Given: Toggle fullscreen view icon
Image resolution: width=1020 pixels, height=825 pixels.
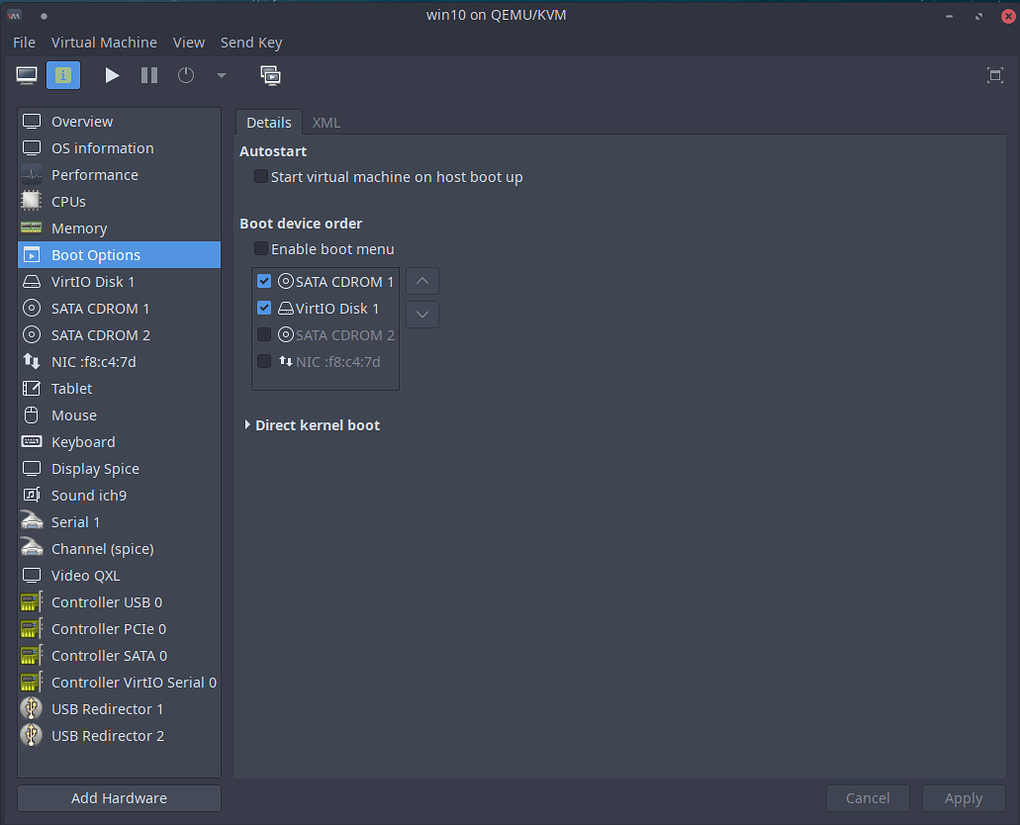Looking at the screenshot, I should pyautogui.click(x=994, y=75).
